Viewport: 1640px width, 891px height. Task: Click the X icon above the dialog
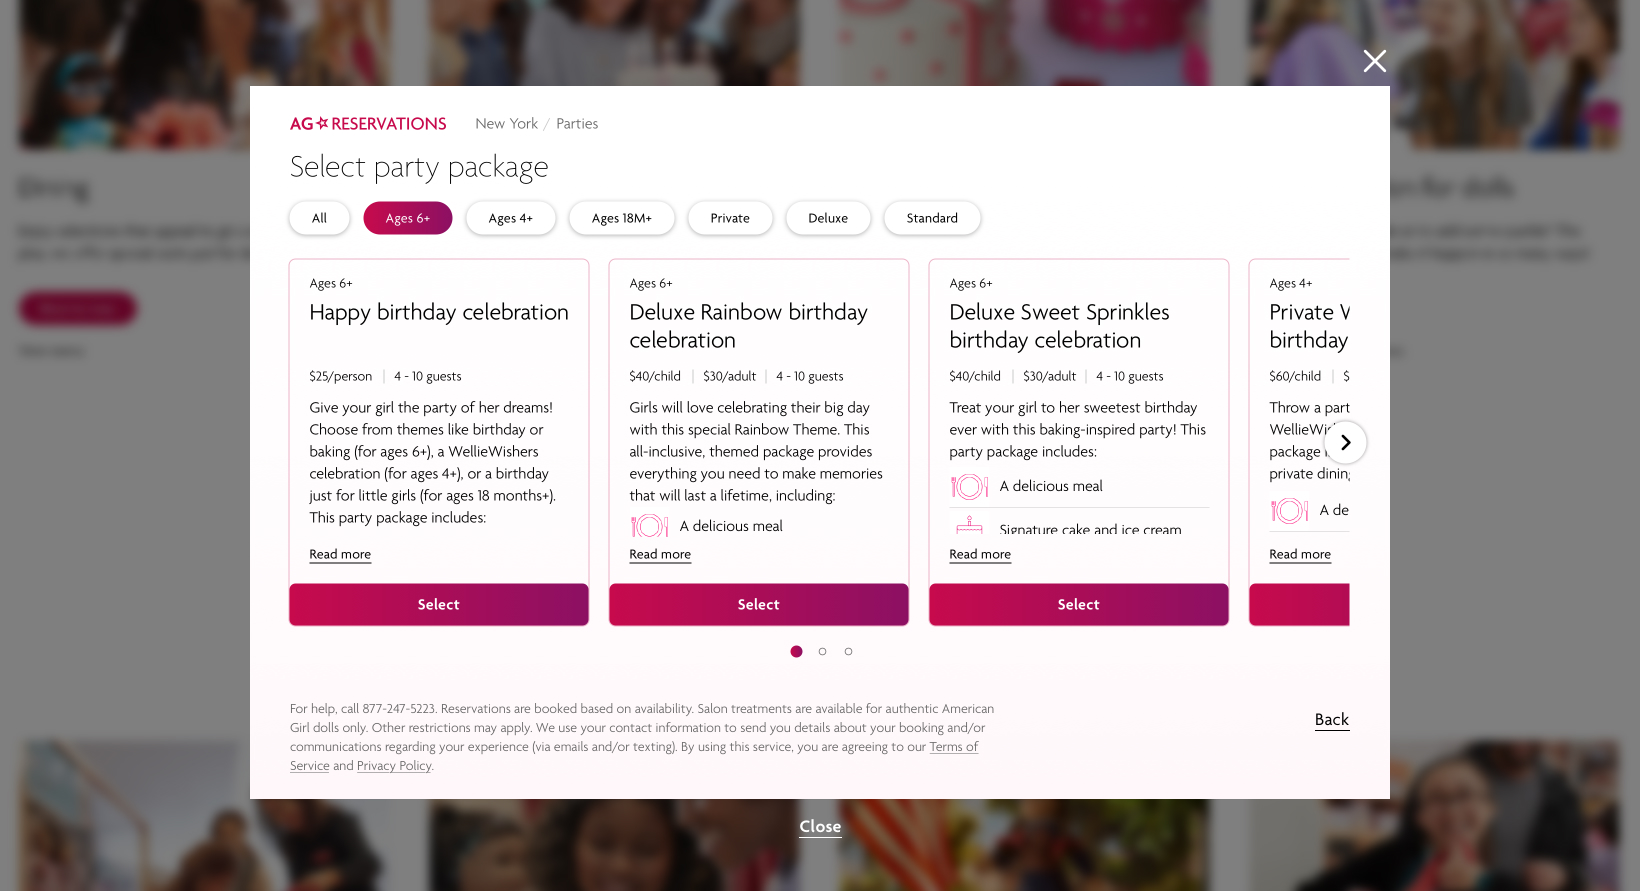pyautogui.click(x=1374, y=61)
